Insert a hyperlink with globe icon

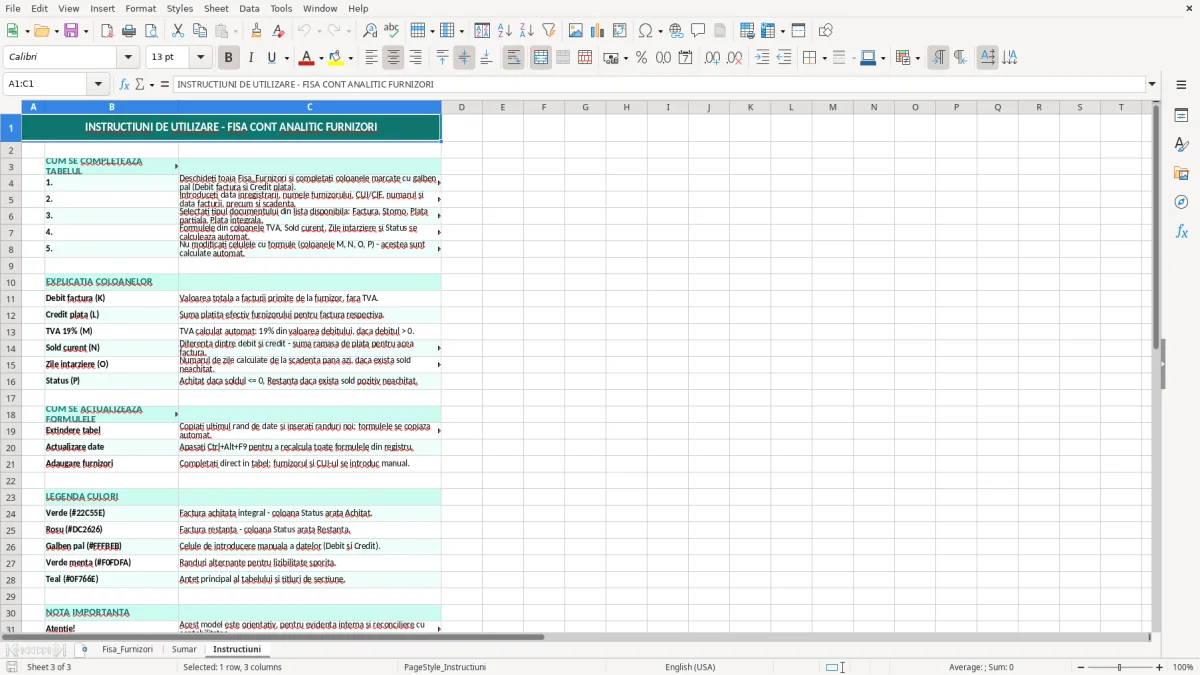(x=677, y=31)
